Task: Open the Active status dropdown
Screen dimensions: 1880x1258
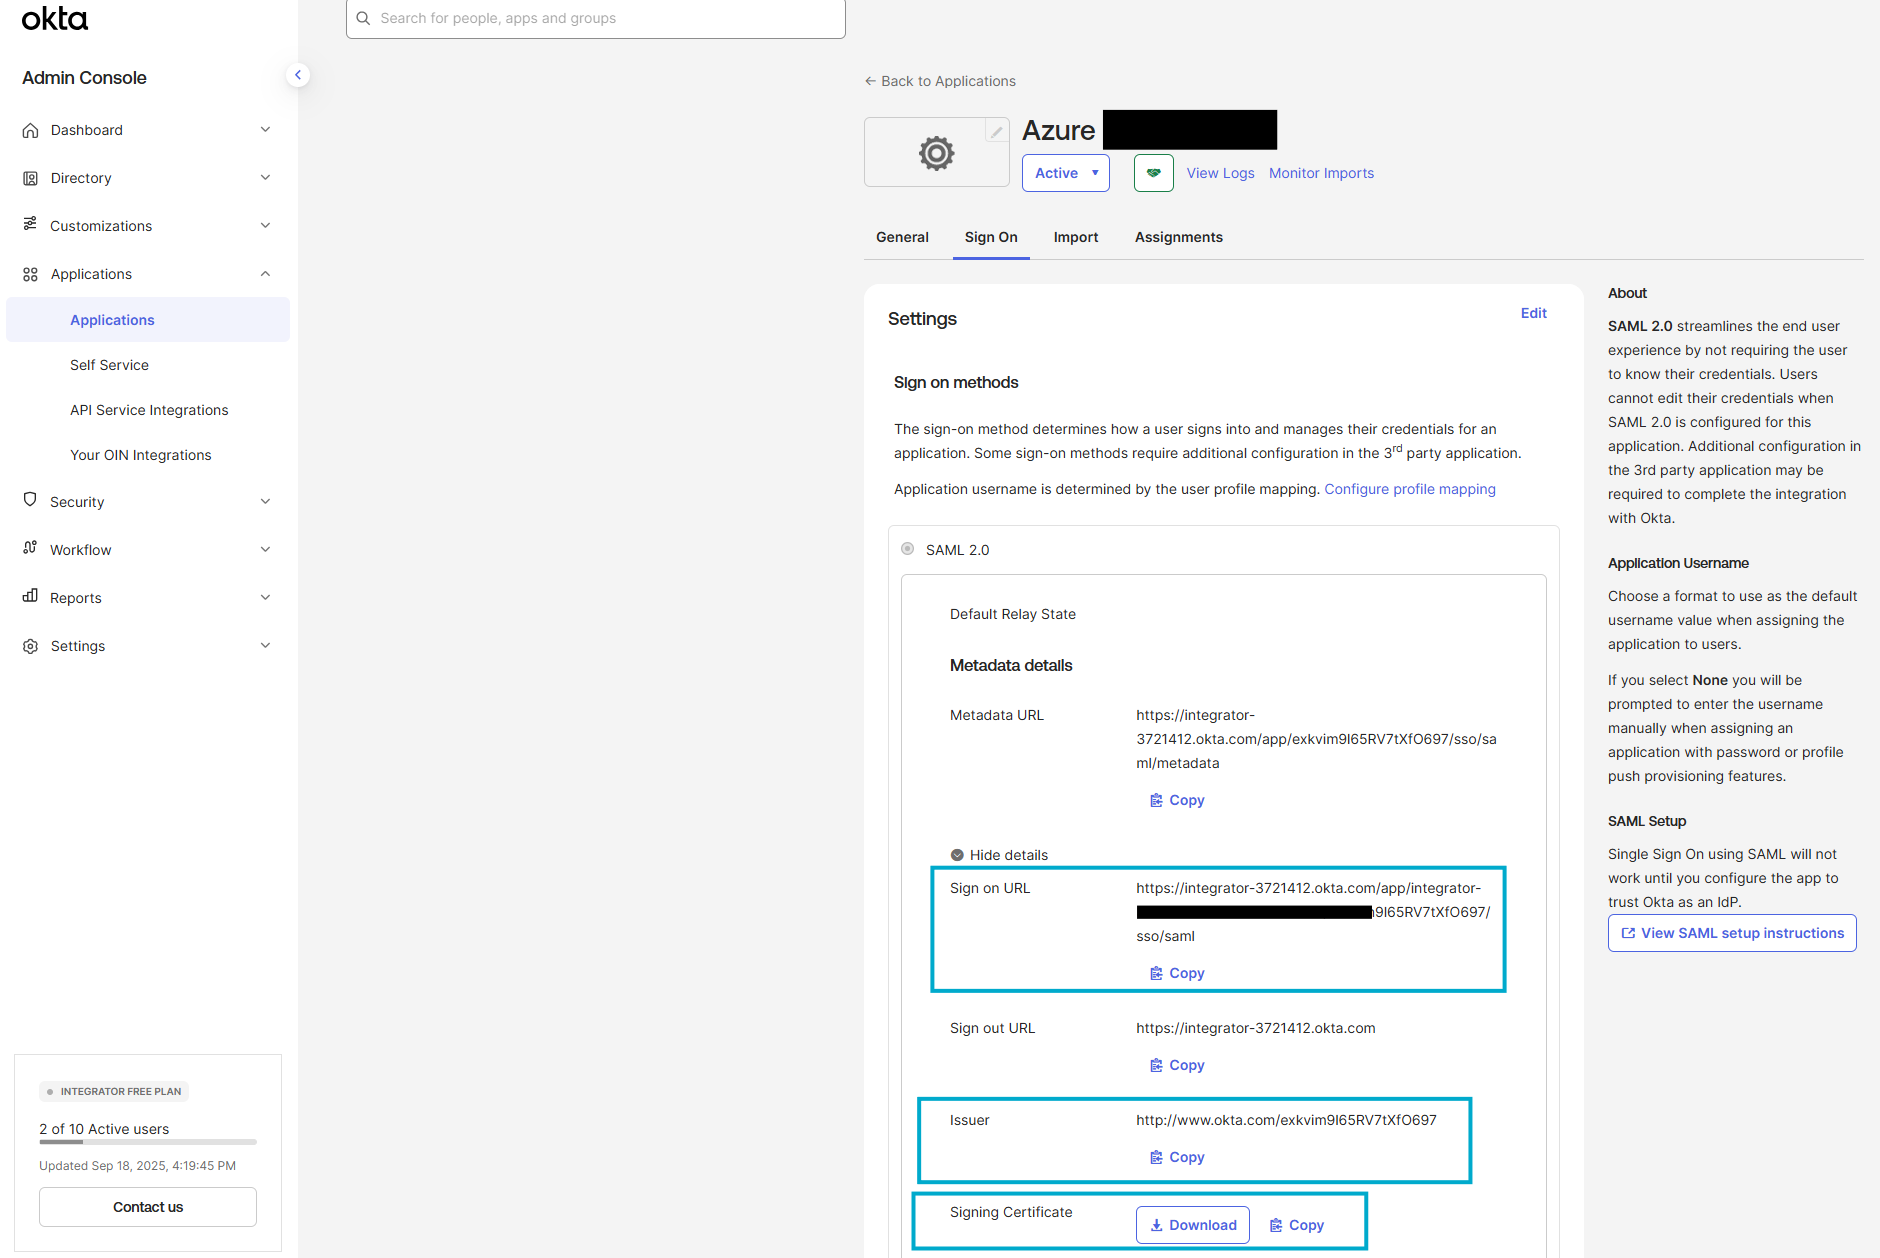Action: (x=1065, y=173)
